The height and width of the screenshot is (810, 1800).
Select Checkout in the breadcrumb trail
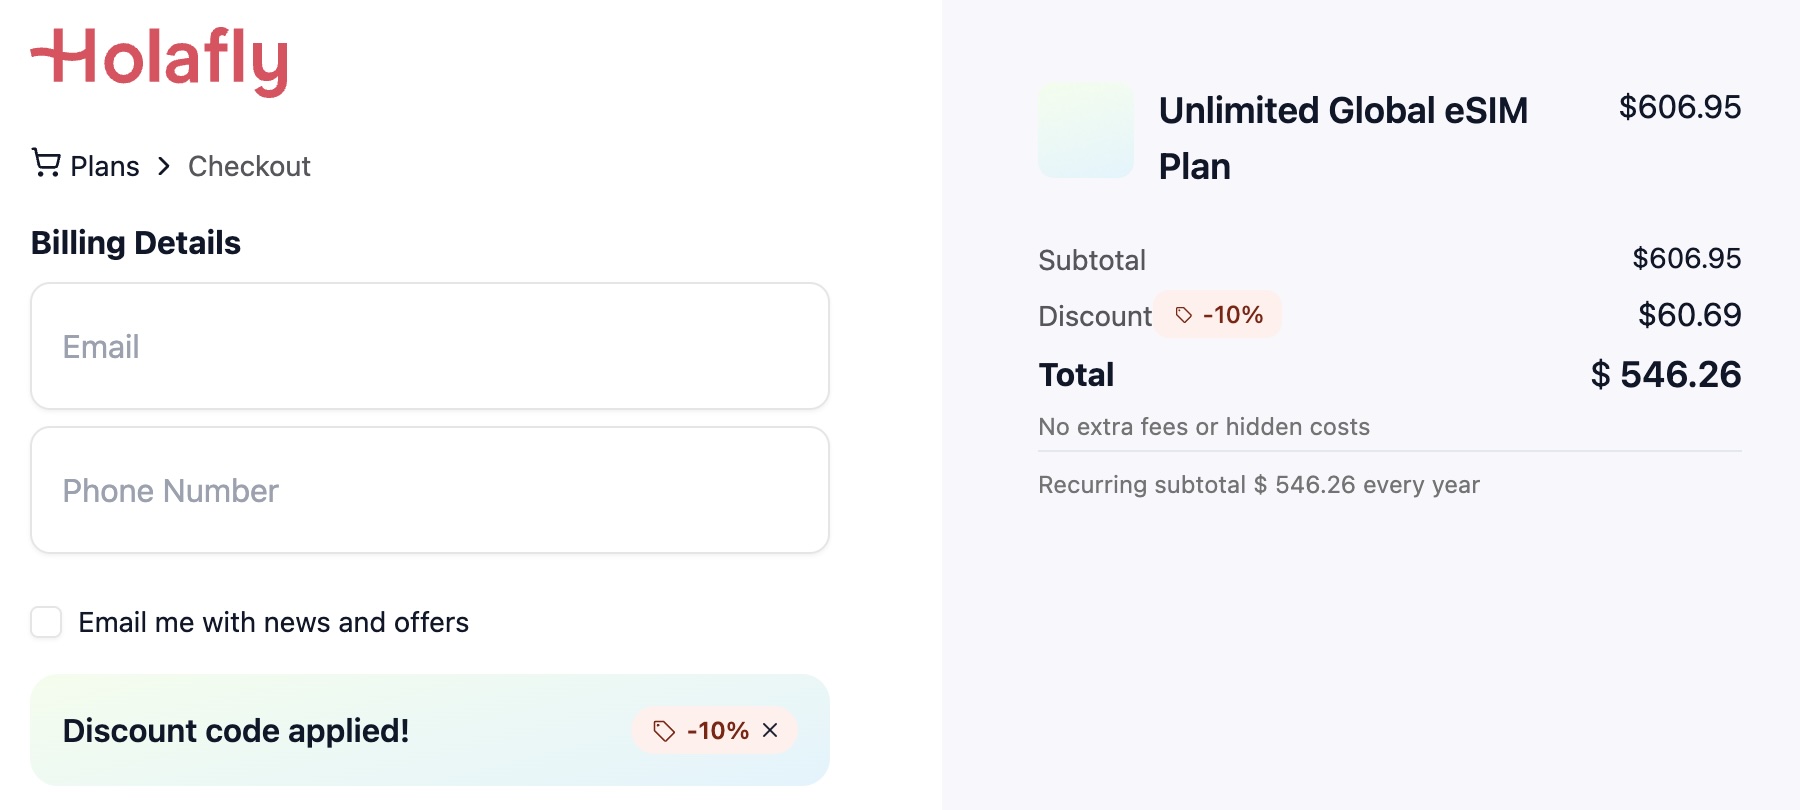[249, 166]
